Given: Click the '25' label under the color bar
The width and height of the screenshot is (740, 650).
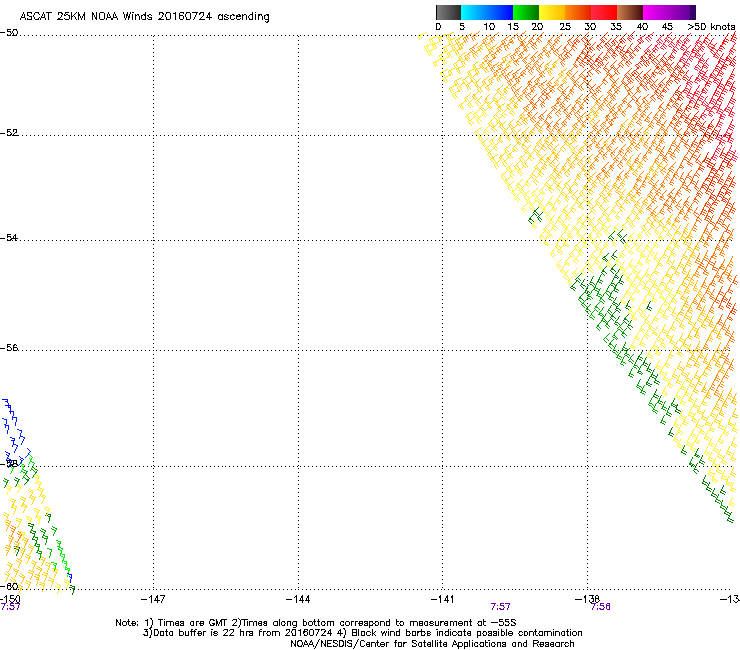Looking at the screenshot, I should (565, 27).
